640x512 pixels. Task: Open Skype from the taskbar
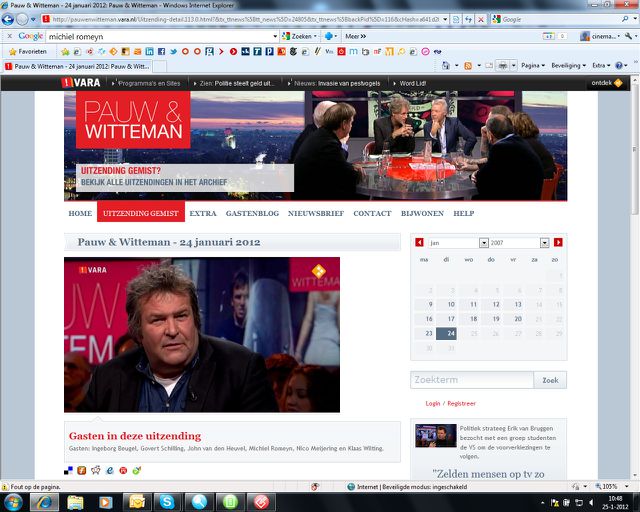[167, 502]
